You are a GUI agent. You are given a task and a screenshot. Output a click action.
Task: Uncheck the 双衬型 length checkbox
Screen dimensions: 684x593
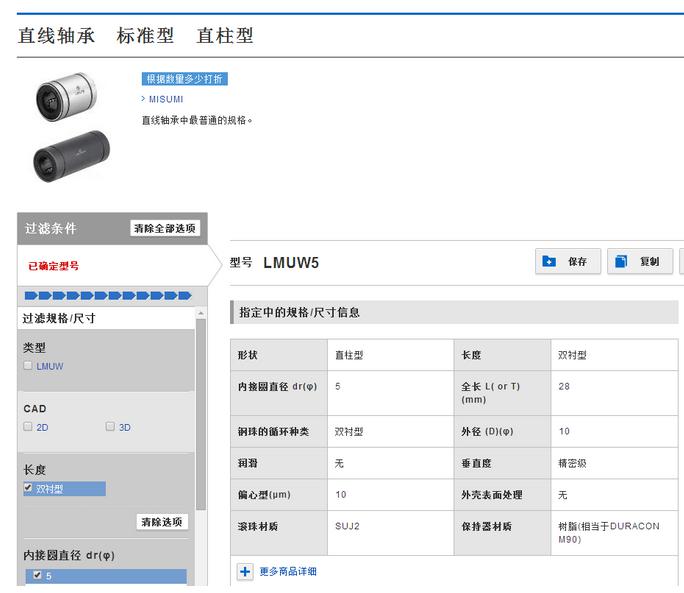click(28, 489)
